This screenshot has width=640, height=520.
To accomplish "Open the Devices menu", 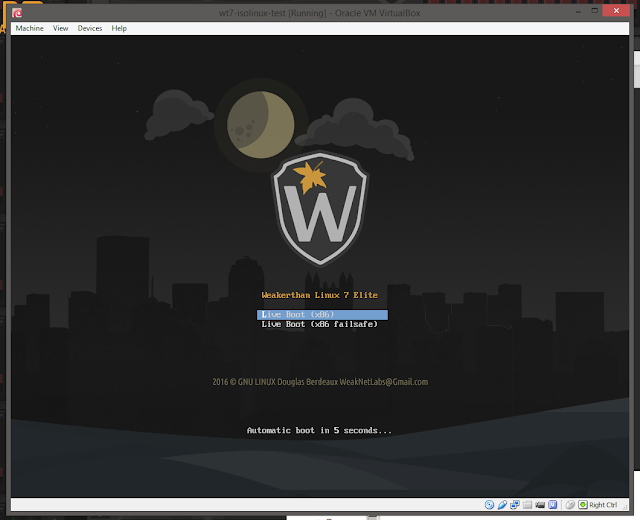I will tap(90, 28).
